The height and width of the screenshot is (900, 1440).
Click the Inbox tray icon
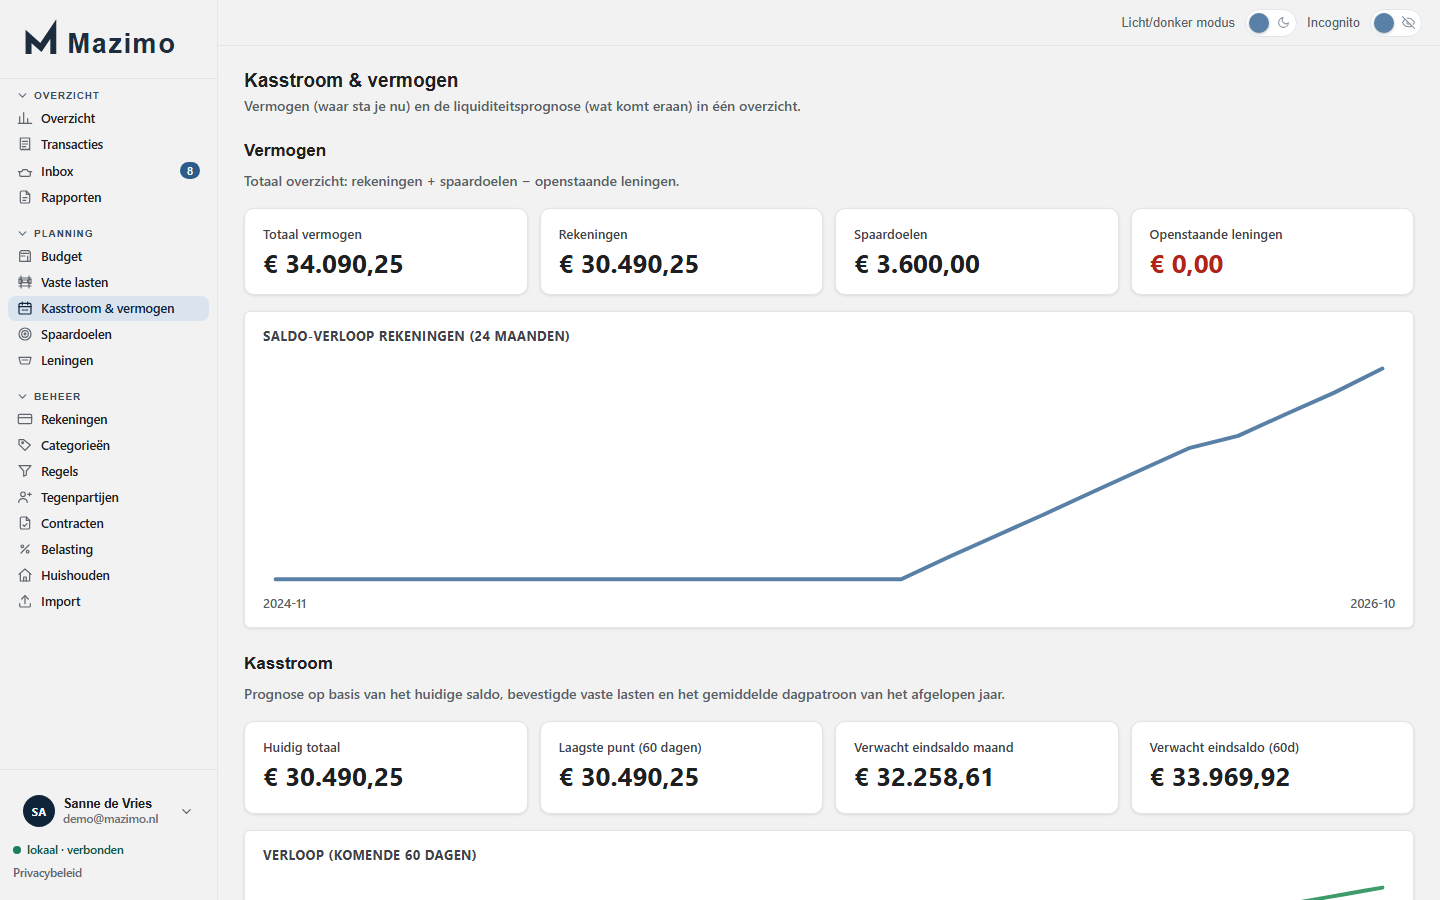pyautogui.click(x=25, y=172)
